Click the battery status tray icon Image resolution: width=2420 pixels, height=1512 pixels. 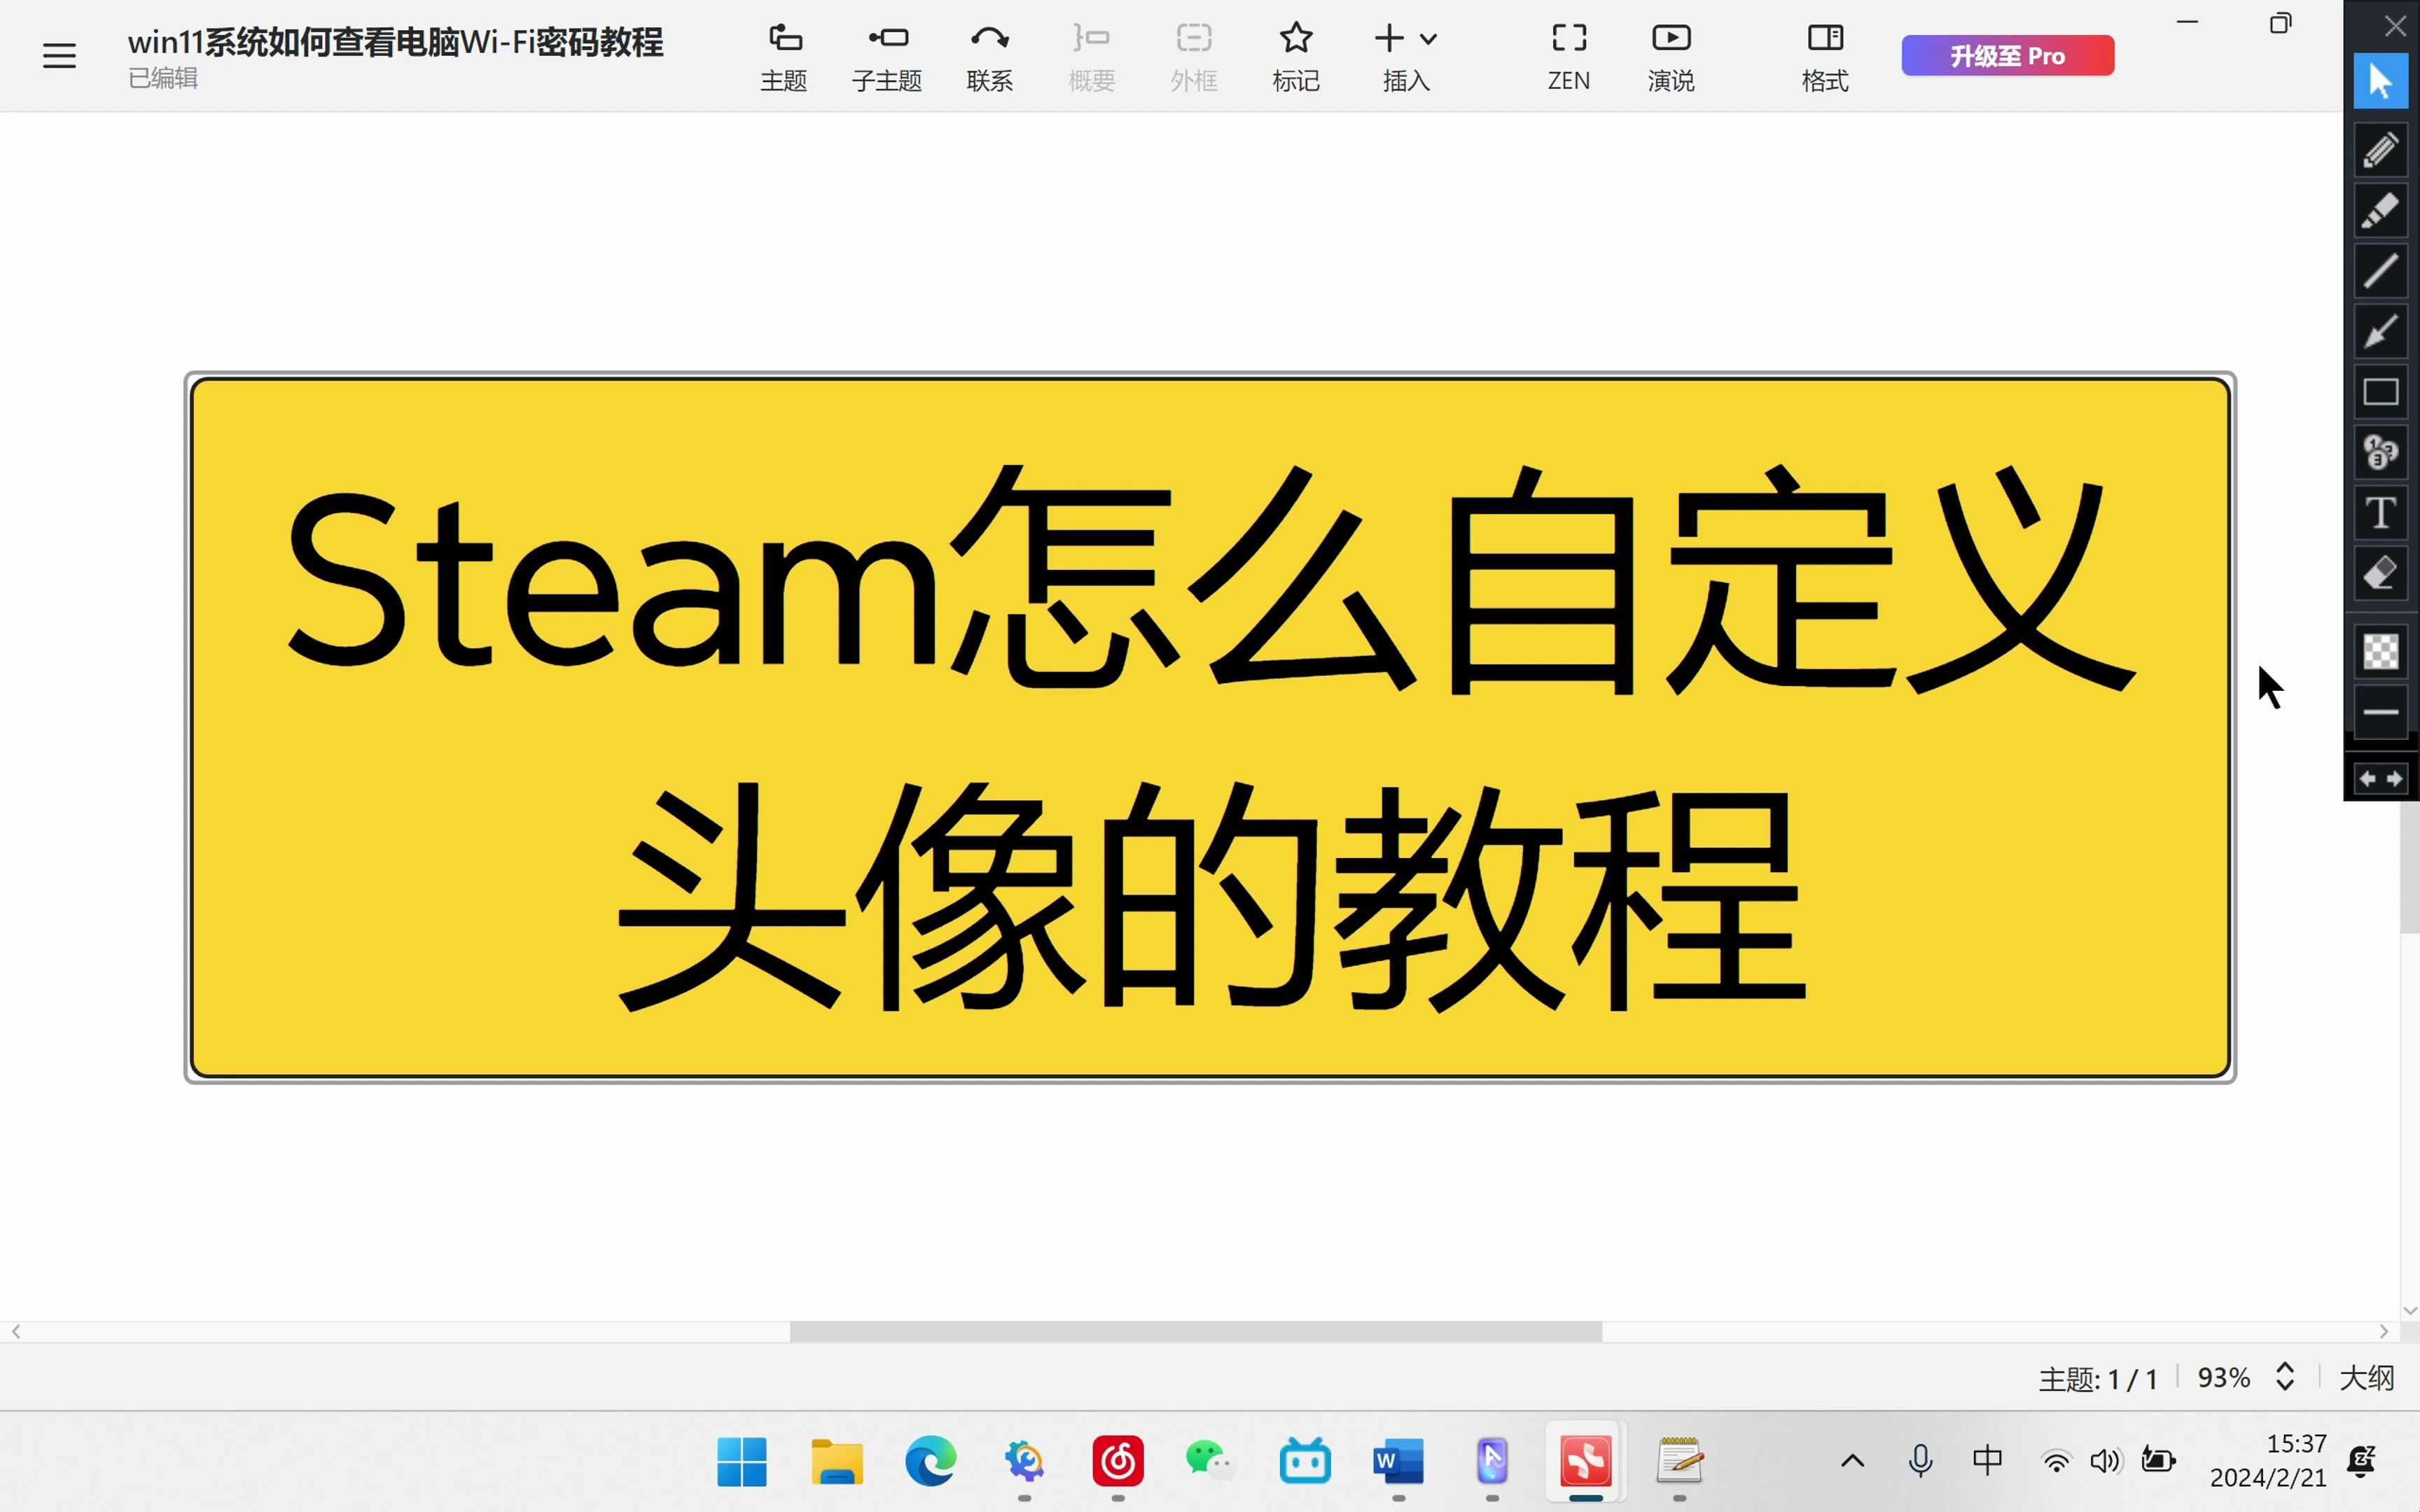coord(2158,1461)
